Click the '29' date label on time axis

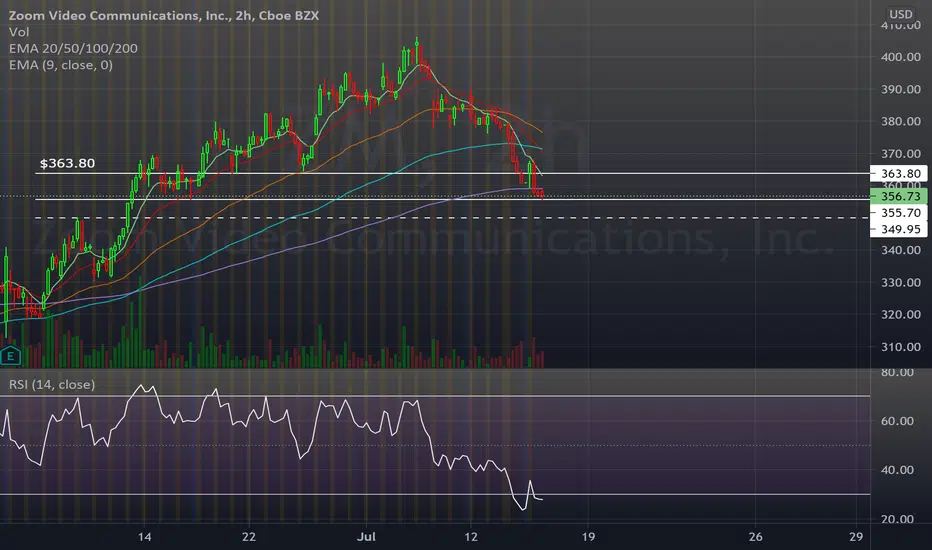point(855,537)
